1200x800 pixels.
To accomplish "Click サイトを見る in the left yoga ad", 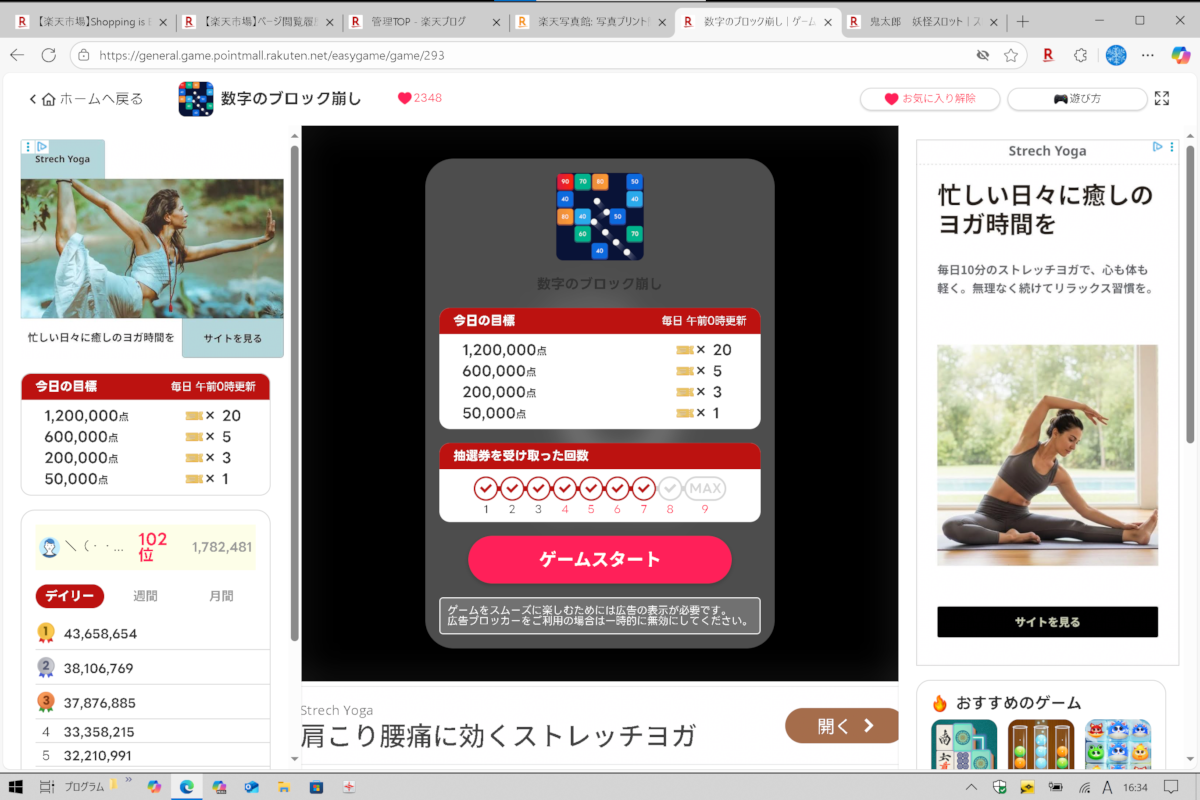I will (233, 338).
